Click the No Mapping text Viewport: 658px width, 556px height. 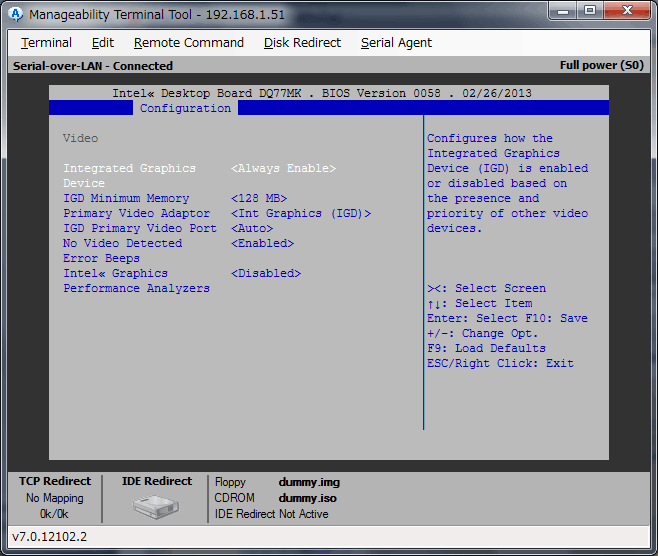click(x=55, y=498)
